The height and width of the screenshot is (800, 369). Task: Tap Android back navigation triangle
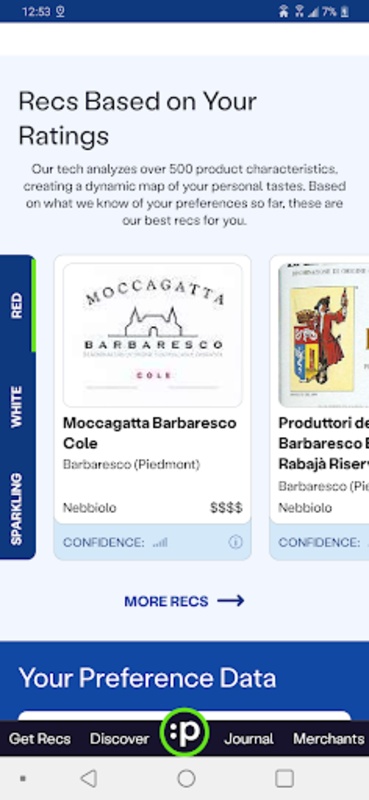point(88,778)
